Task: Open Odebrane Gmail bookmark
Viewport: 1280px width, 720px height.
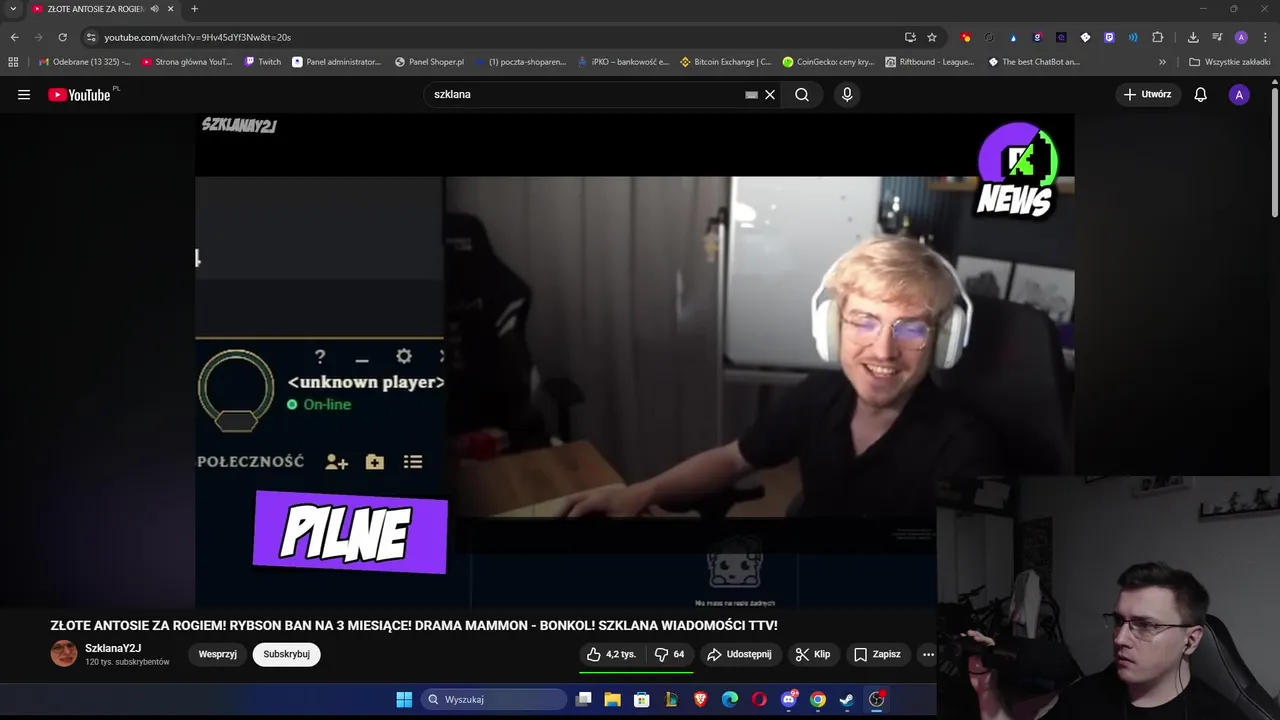Action: [84, 62]
